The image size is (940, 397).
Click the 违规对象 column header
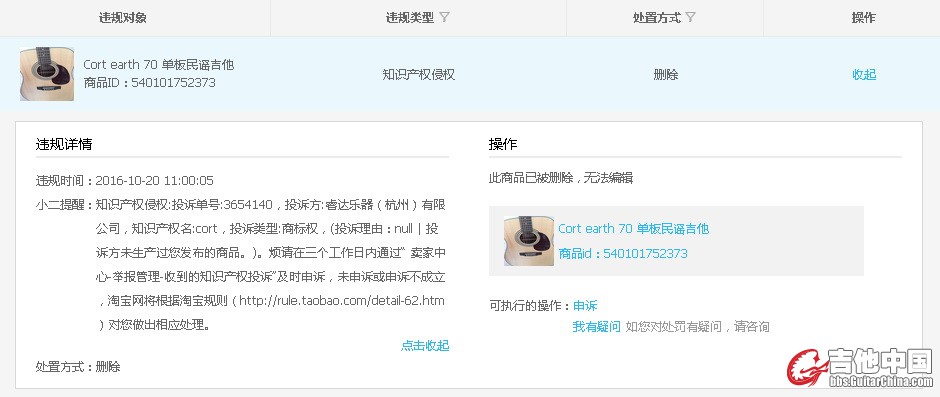coord(123,17)
